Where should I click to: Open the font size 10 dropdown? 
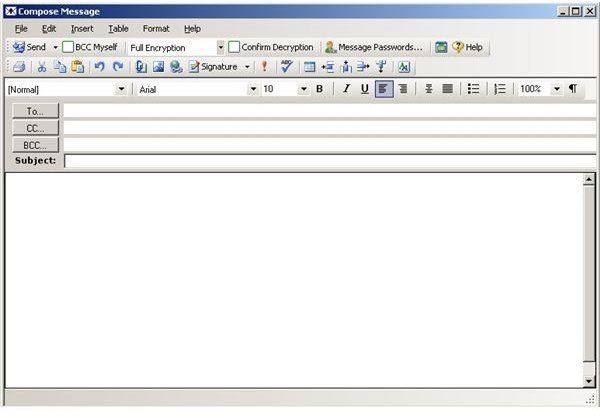303,89
